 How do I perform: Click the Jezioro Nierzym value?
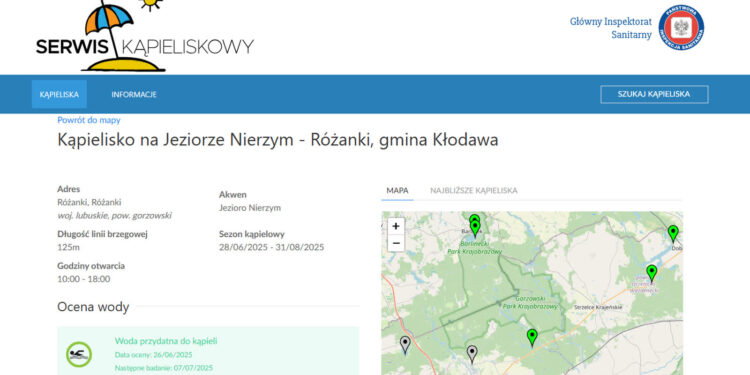pyautogui.click(x=250, y=208)
